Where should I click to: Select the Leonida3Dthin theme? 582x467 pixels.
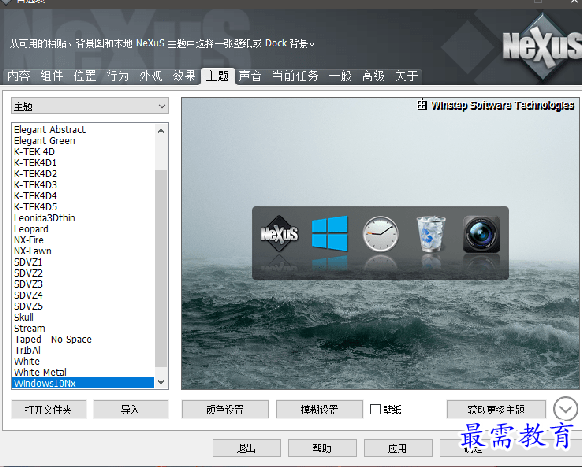(x=83, y=218)
